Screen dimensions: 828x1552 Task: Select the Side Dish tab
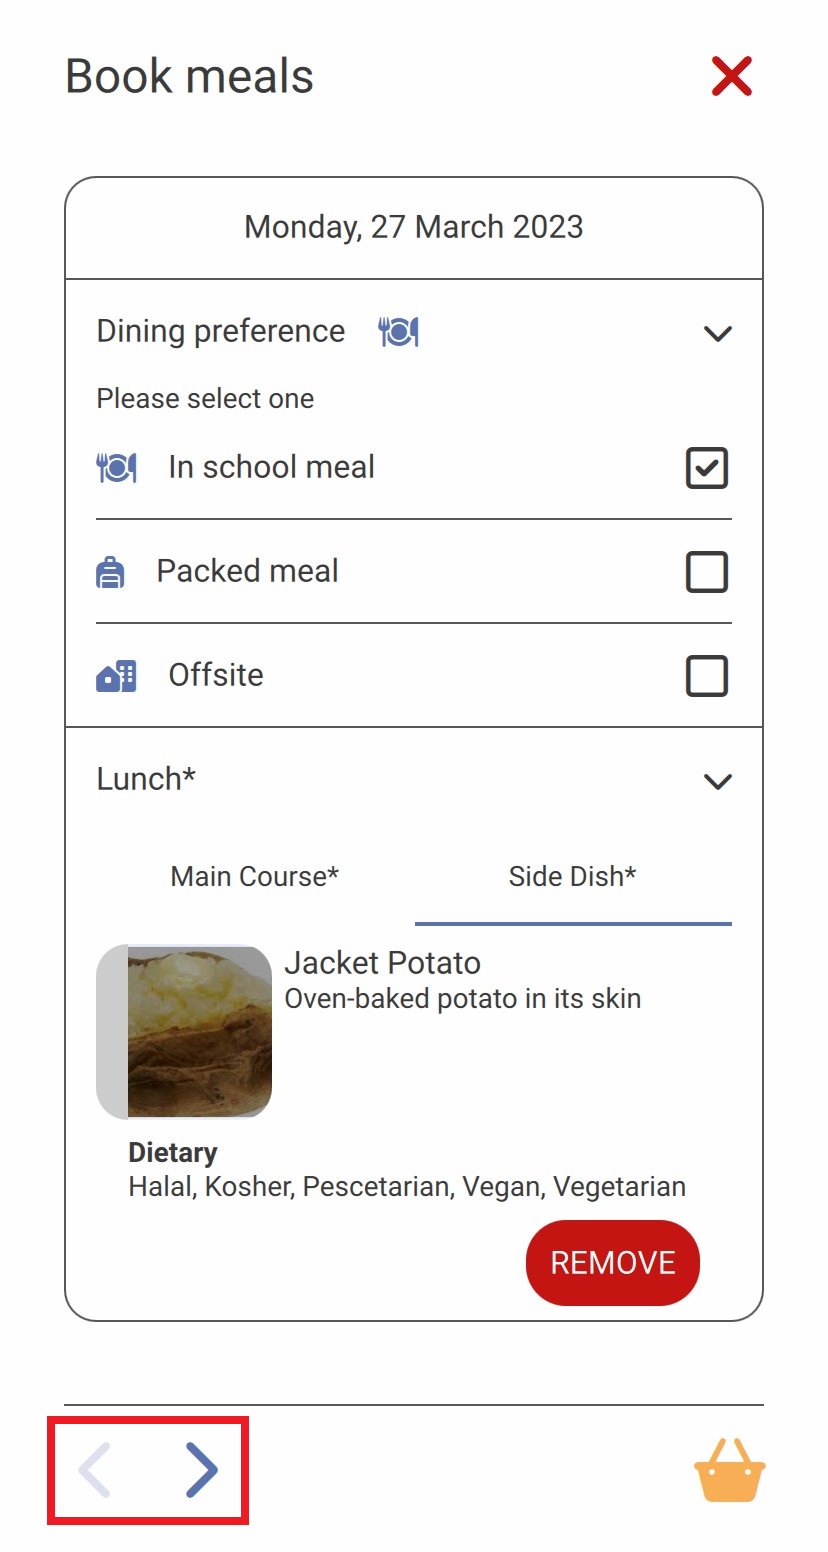(573, 877)
